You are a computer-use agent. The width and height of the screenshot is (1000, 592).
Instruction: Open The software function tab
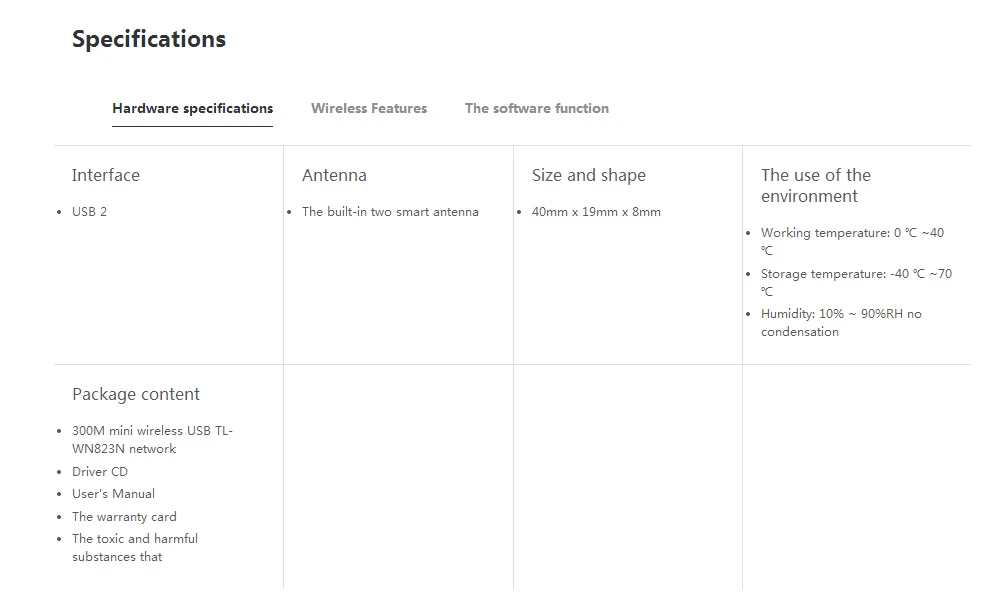click(x=536, y=108)
